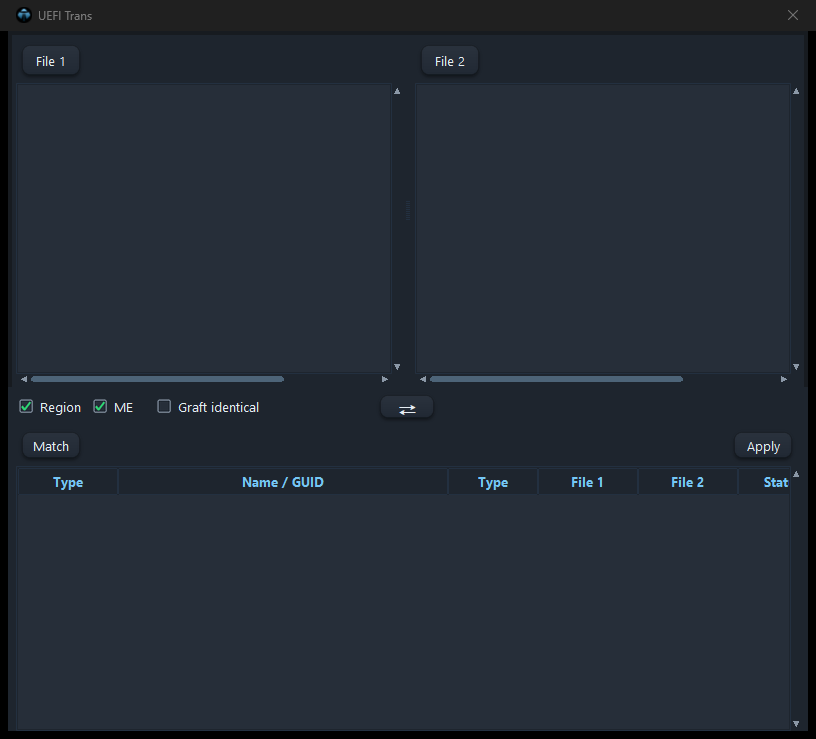
Task: Click results table scroll up arrow
Action: (x=796, y=474)
